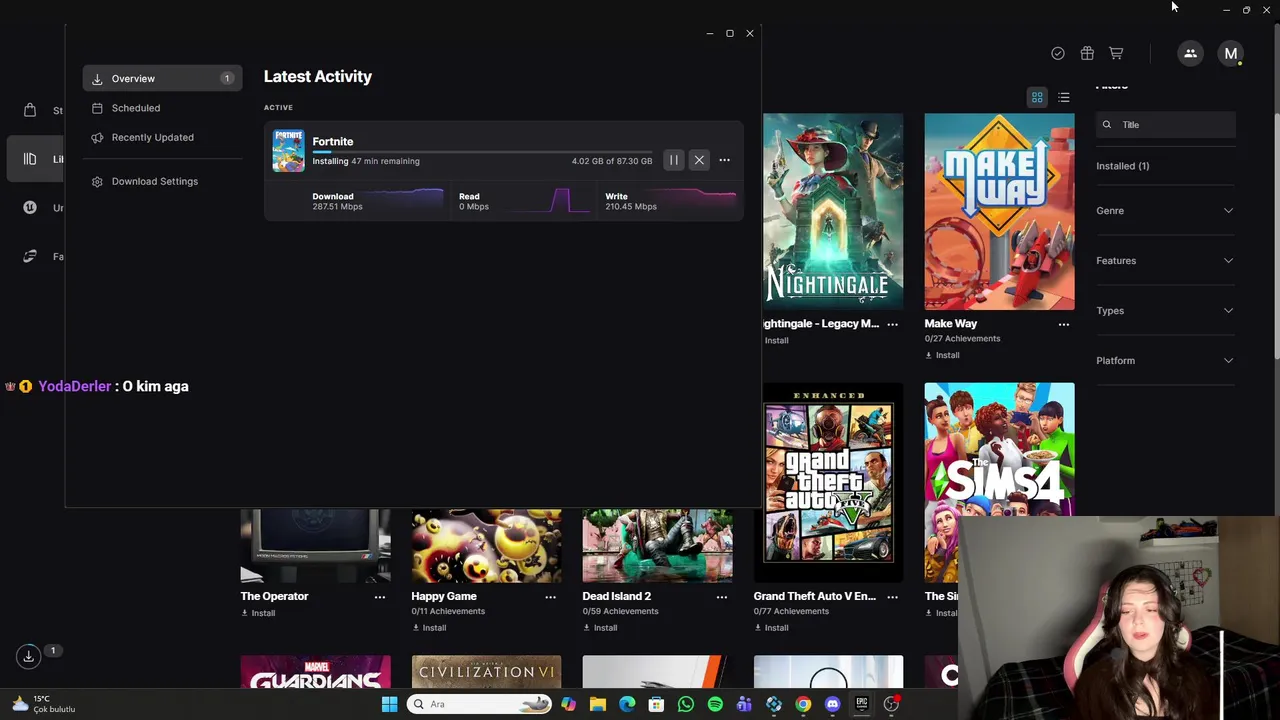Cancel the Fortnite download with X

[699, 160]
